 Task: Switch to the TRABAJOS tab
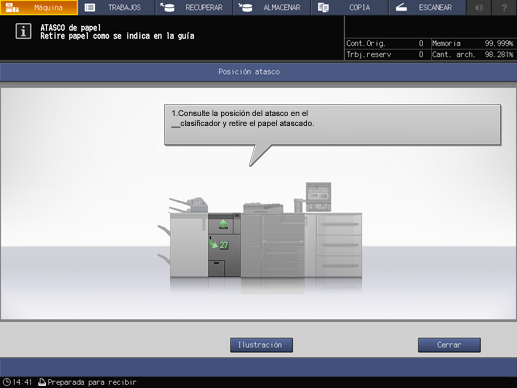pos(117,7)
